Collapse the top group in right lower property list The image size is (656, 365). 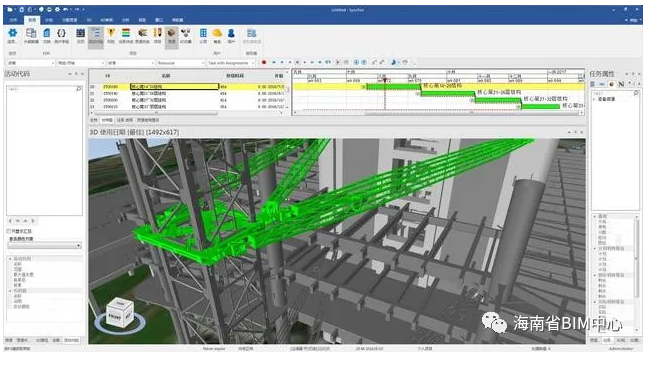pos(595,216)
